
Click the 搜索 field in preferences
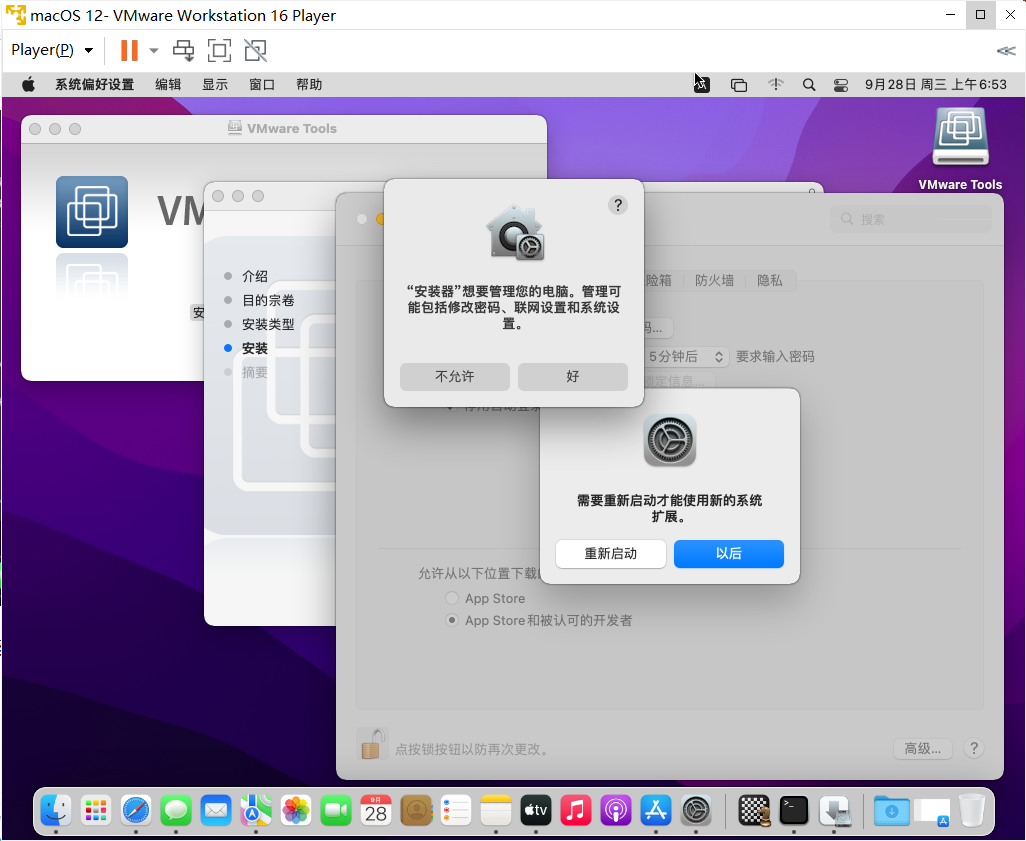[911, 219]
